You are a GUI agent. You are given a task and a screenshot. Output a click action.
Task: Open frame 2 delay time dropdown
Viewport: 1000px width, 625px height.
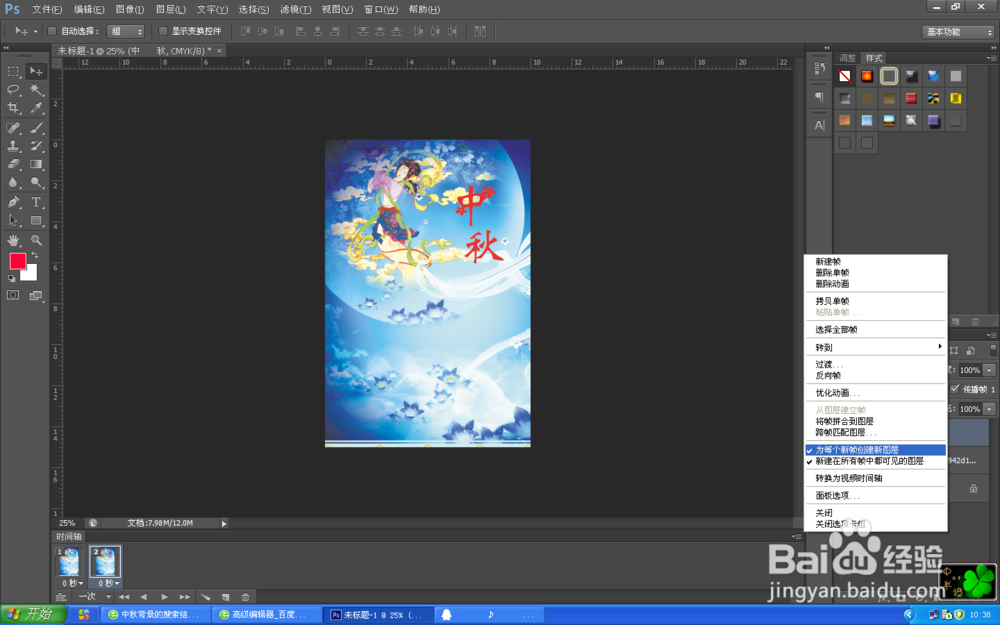pyautogui.click(x=108, y=583)
